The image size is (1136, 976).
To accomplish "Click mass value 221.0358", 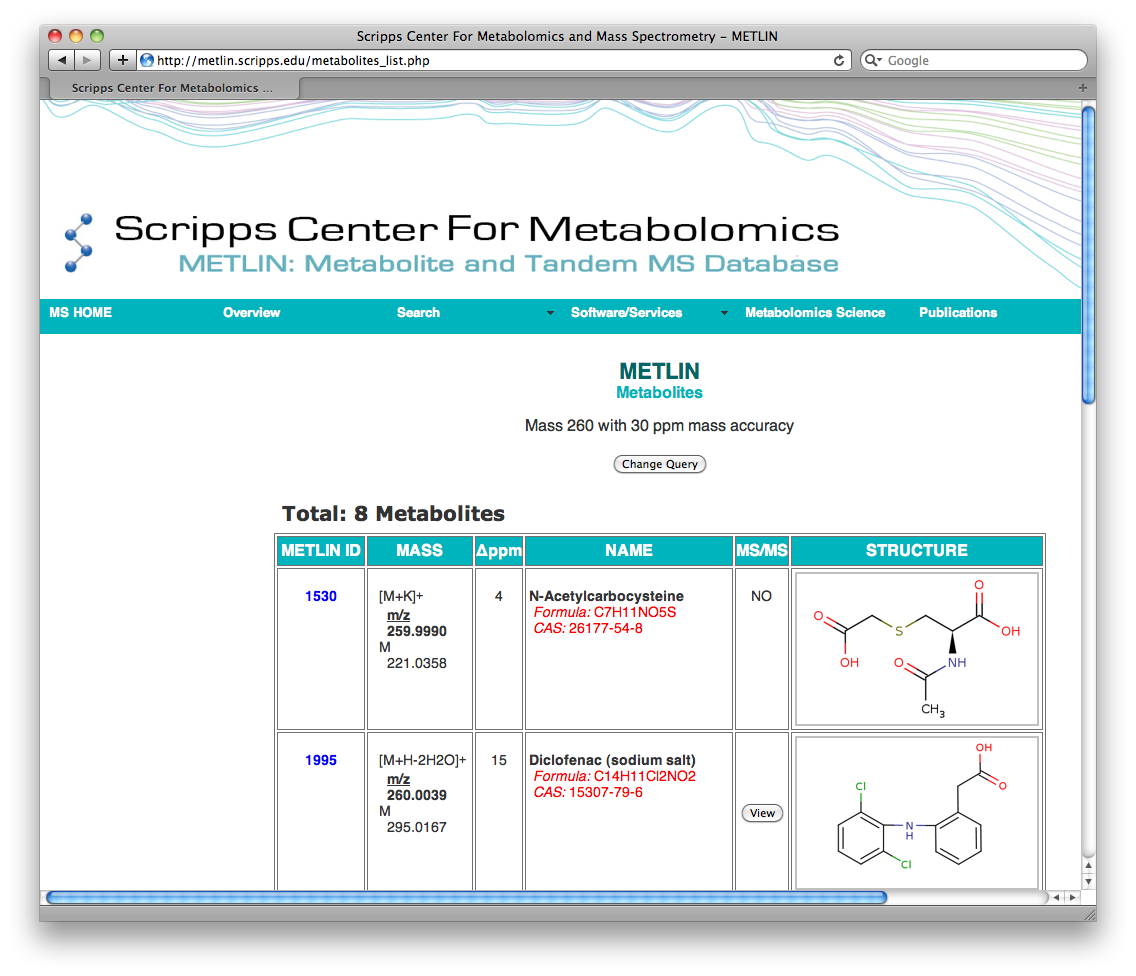I will pyautogui.click(x=417, y=663).
